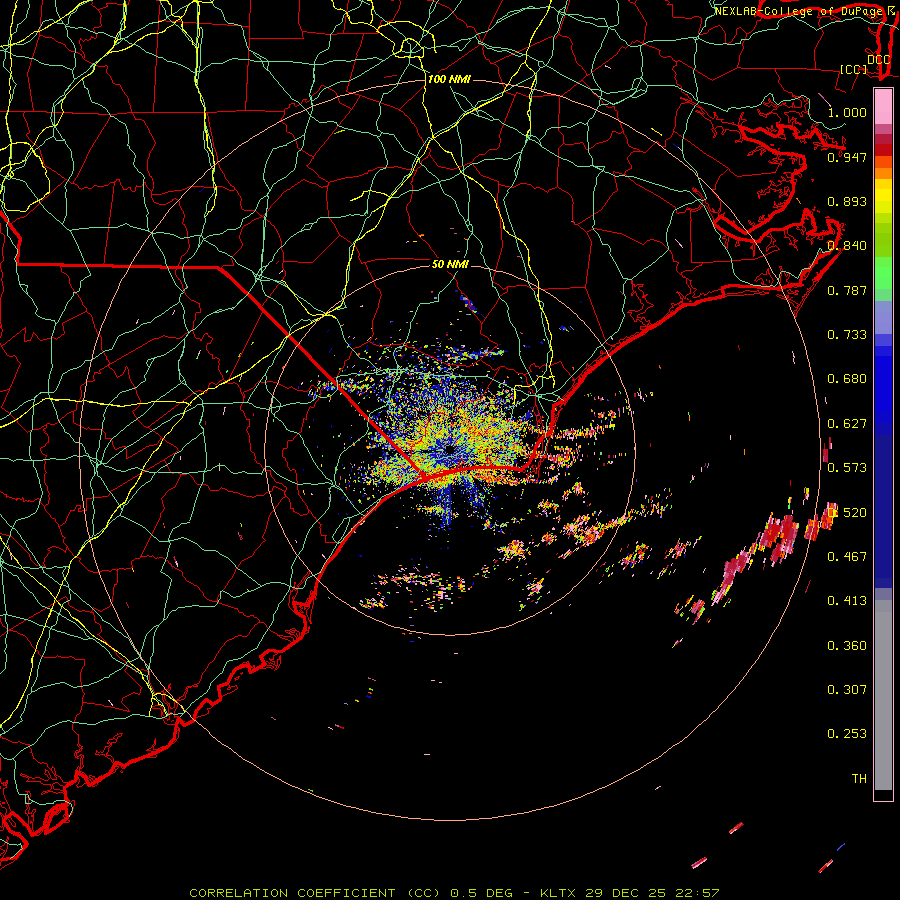Viewport: 900px width, 900px height.
Task: Select the 0.413 scale value
Action: [x=847, y=600]
